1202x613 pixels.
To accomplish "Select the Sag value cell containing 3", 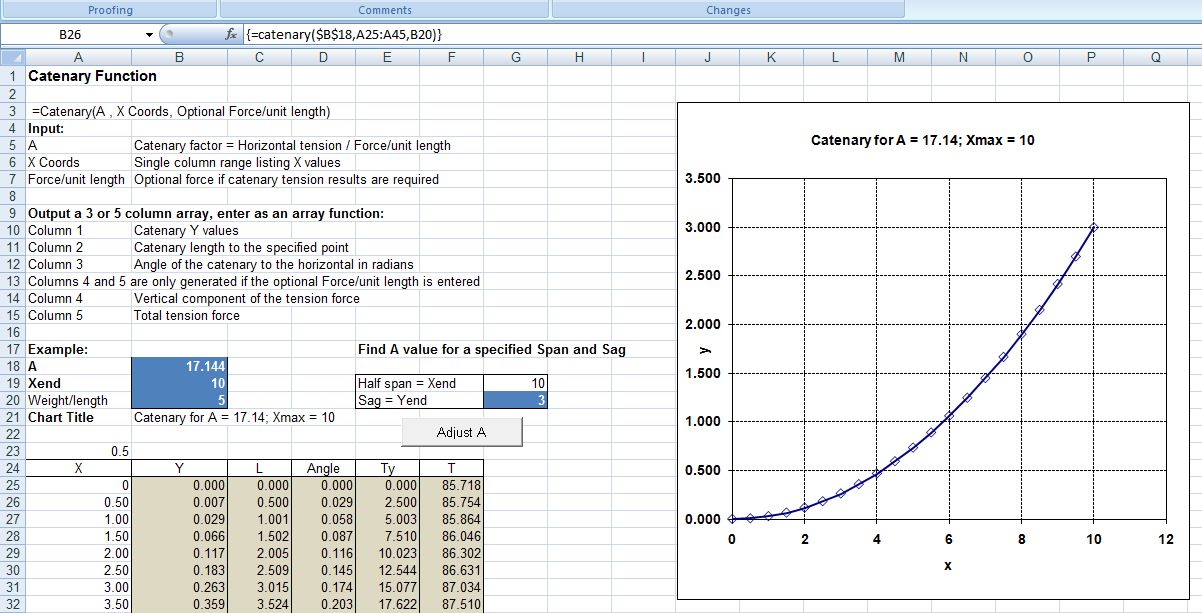I will point(515,400).
